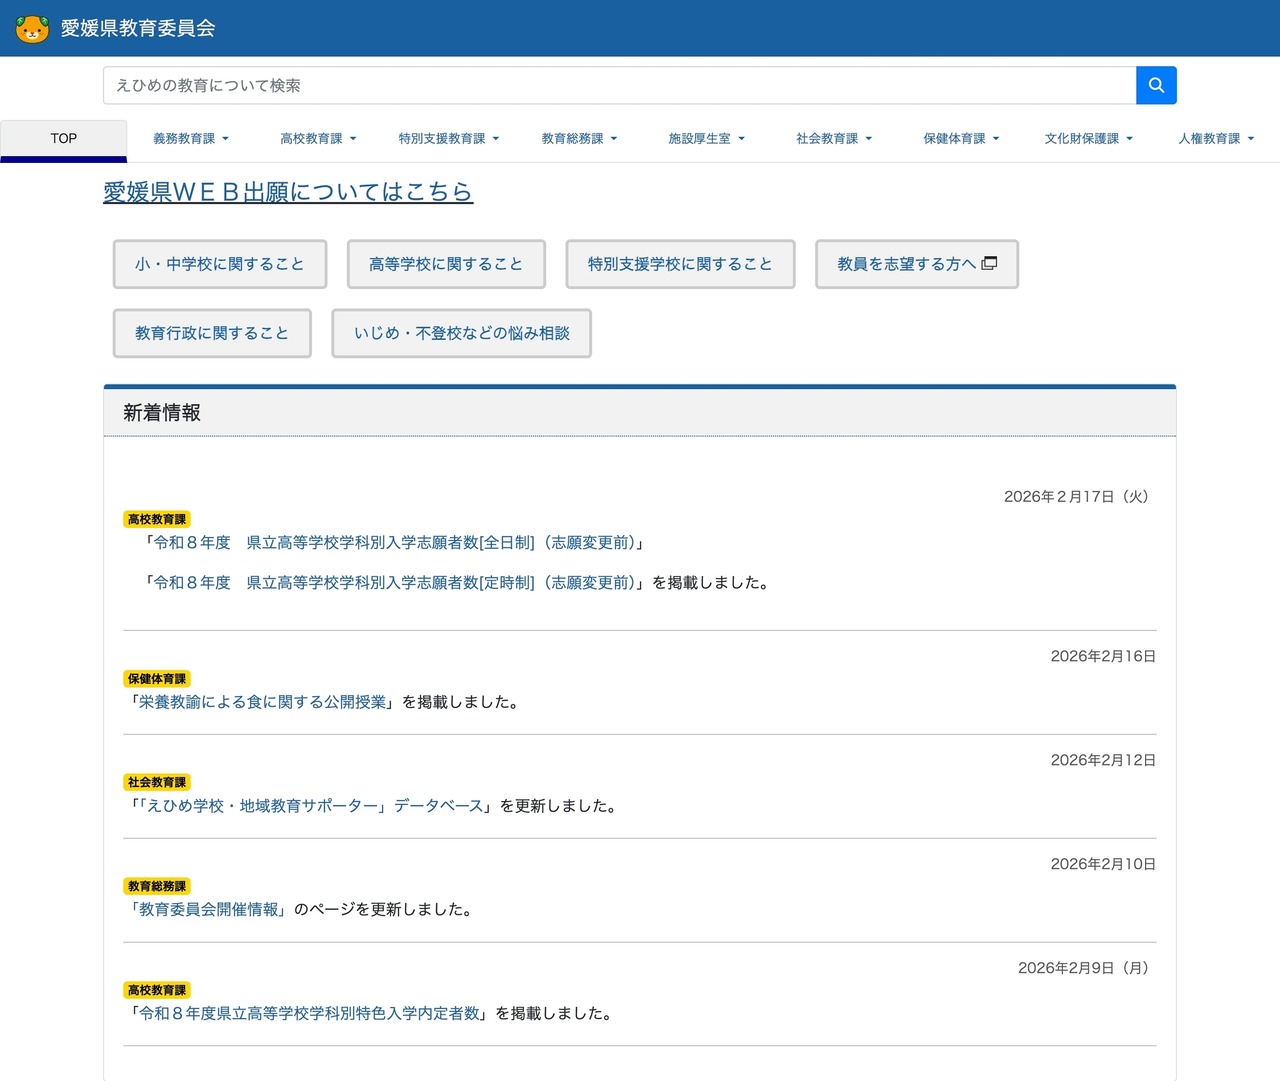The height and width of the screenshot is (1081, 1280).
Task: Open the 人権教育課 dropdown
Action: point(1216,139)
